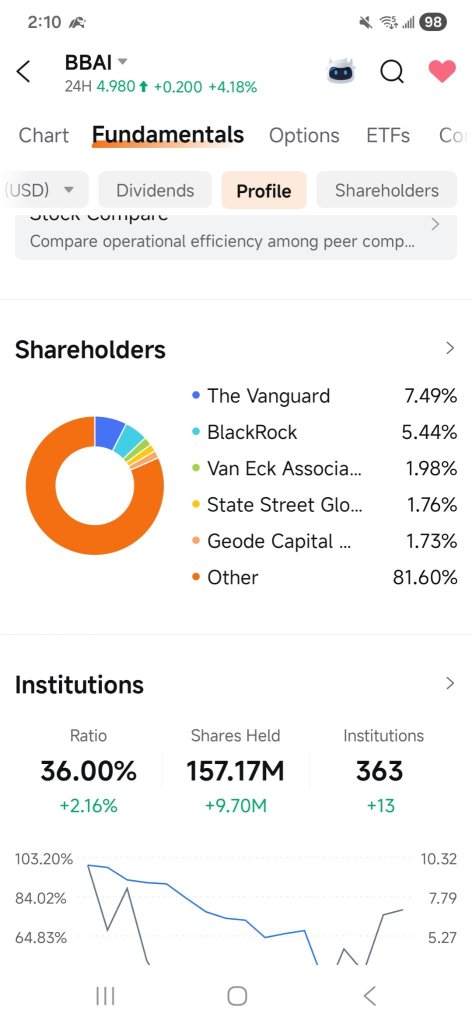The image size is (472, 1024).
Task: Tap the Android recent apps button
Action: pos(105,995)
